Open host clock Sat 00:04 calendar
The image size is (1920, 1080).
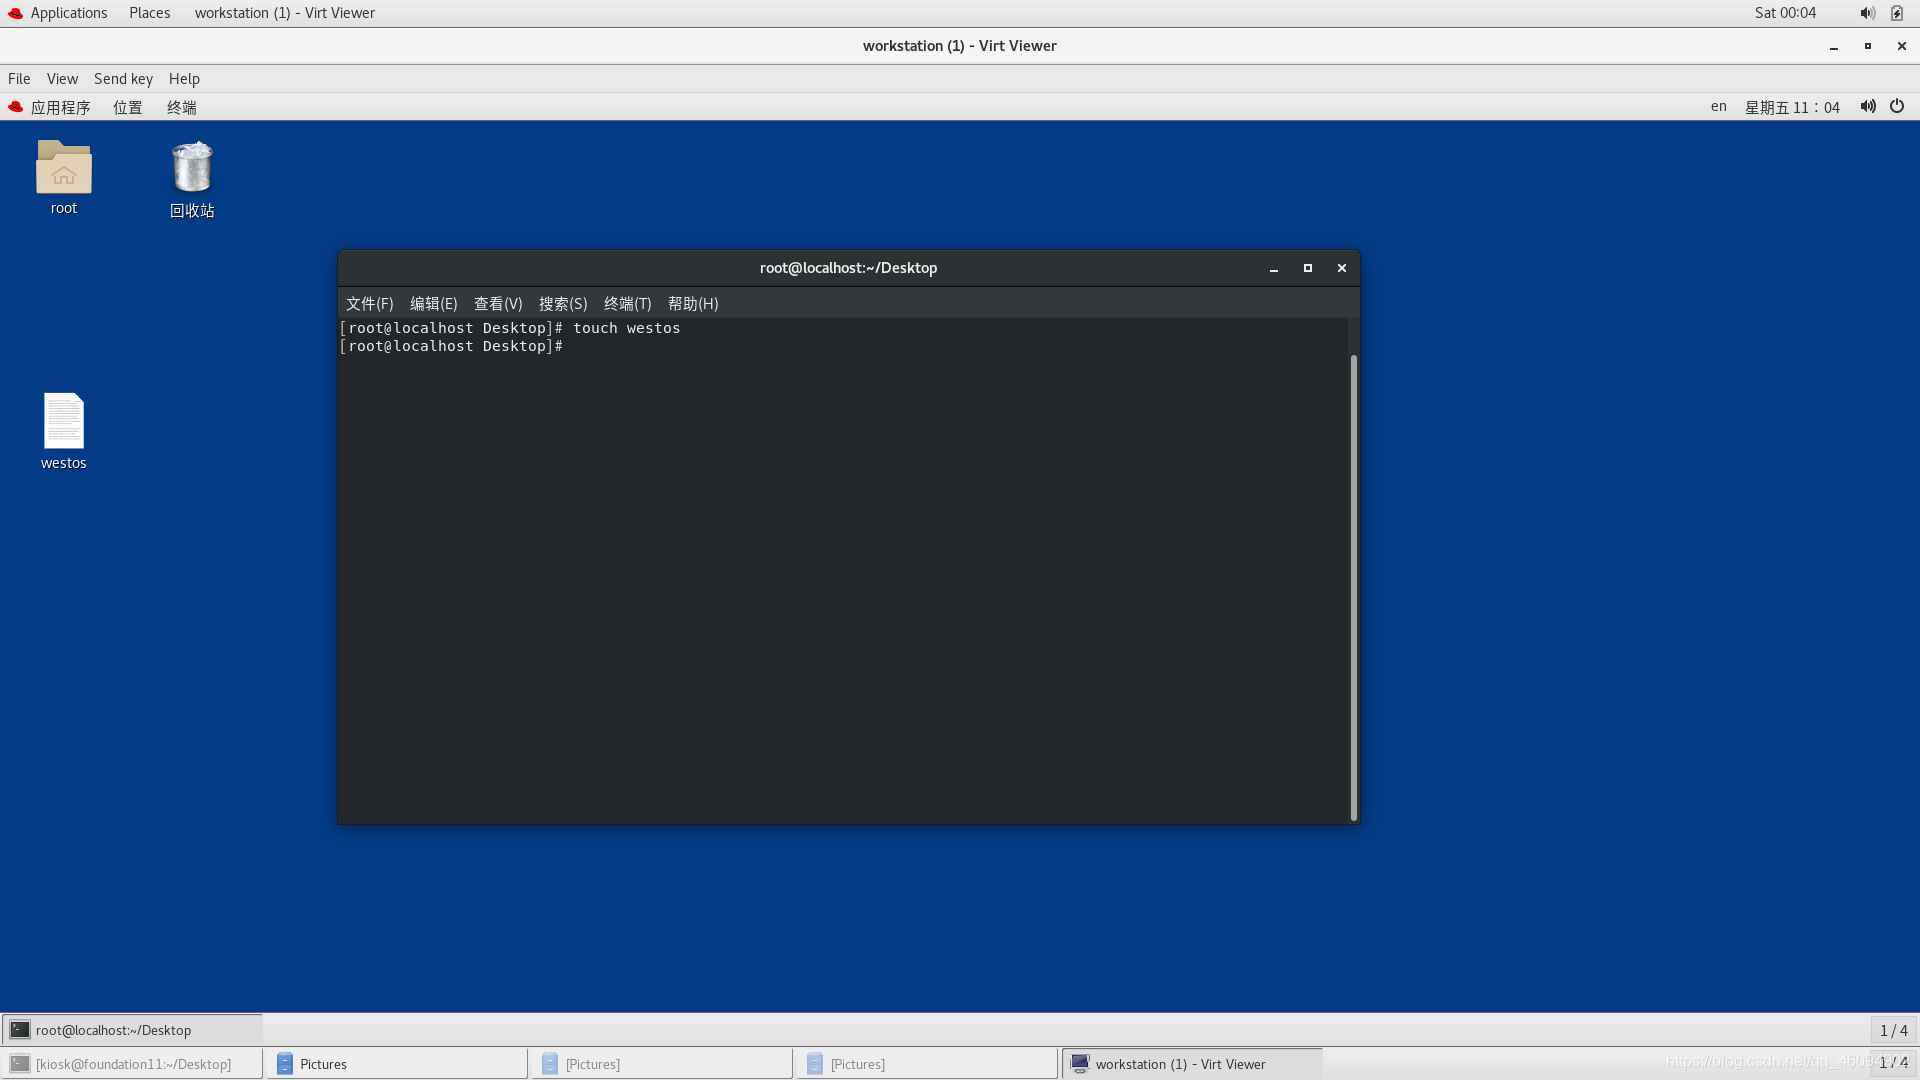1785,13
